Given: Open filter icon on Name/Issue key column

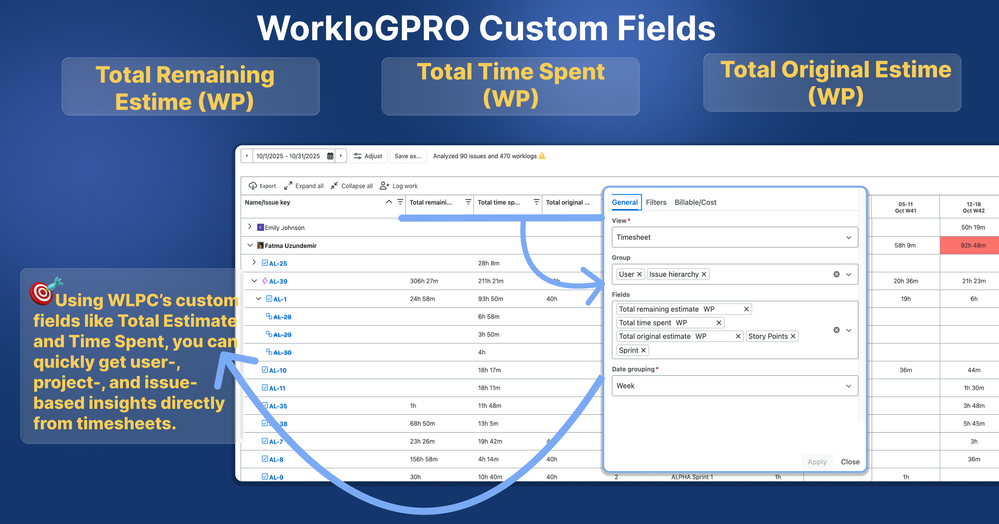Looking at the screenshot, I should [x=400, y=202].
